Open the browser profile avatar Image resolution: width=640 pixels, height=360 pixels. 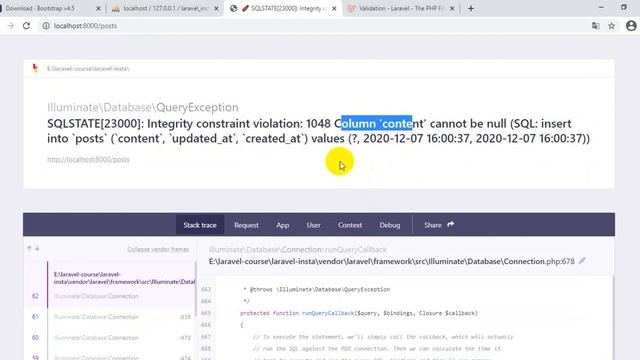coord(631,26)
